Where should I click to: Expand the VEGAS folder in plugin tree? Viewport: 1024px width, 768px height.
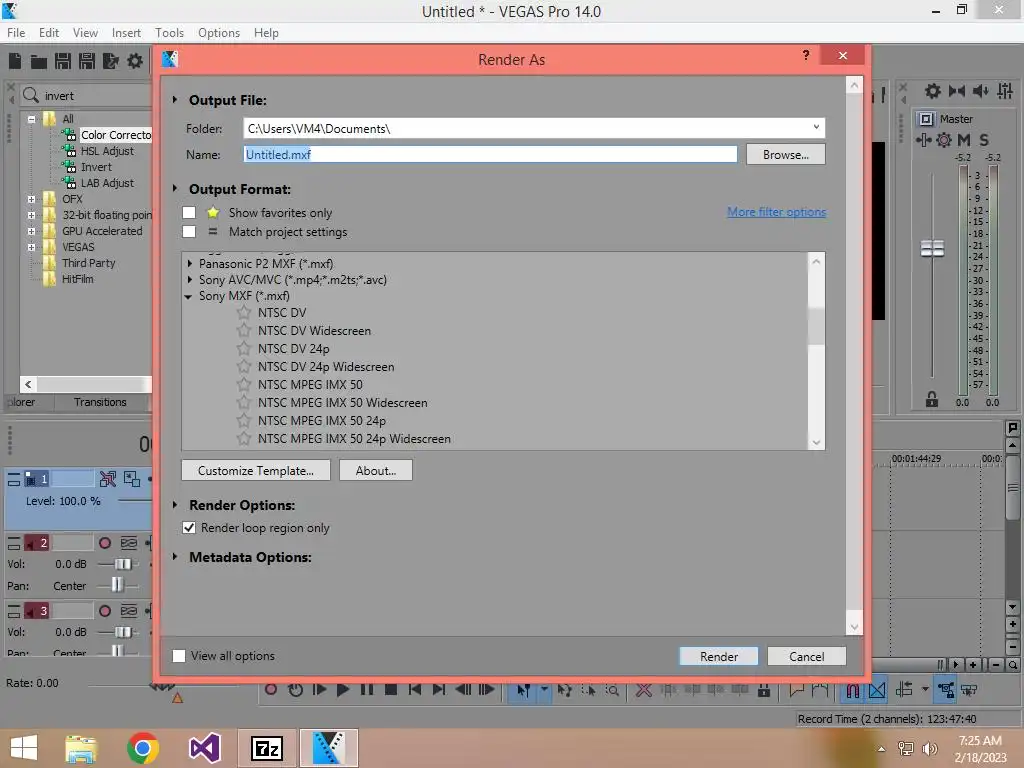pyautogui.click(x=31, y=248)
